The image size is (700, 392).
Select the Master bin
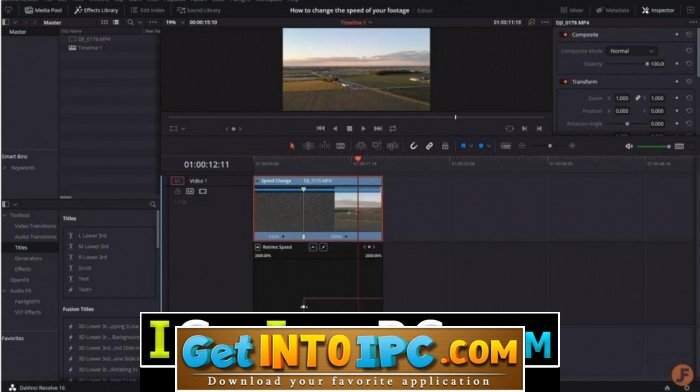click(x=17, y=32)
